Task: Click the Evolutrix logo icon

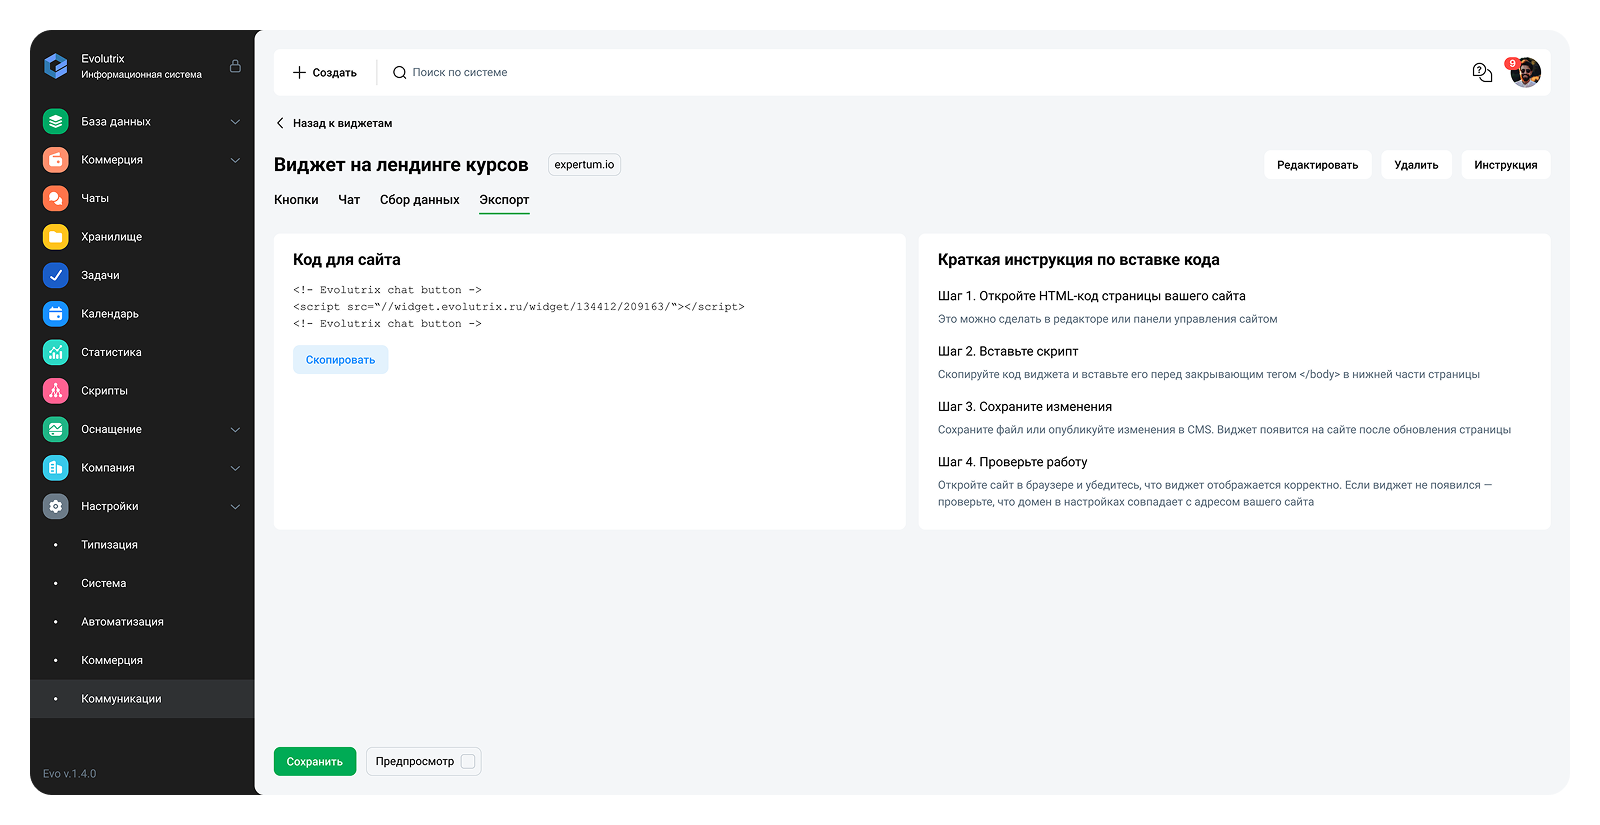Action: (x=56, y=66)
